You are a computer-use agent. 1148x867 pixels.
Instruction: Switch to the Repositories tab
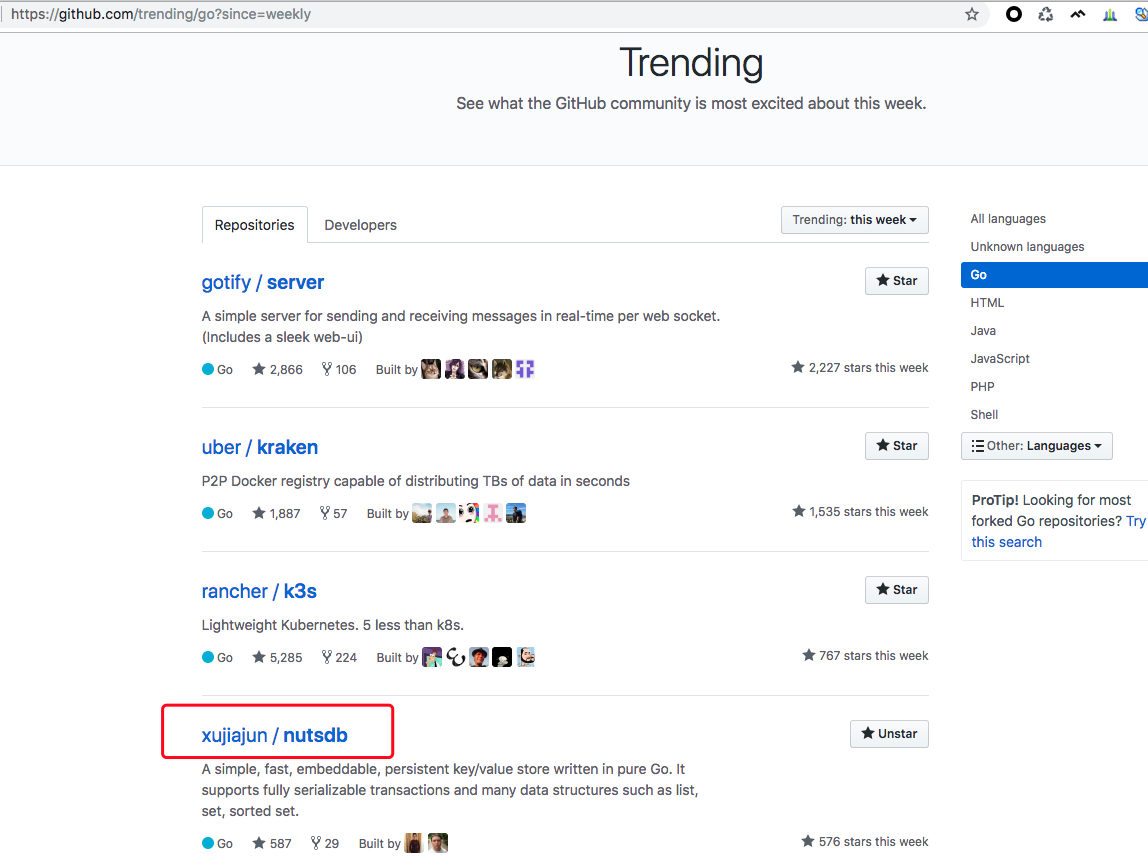point(254,225)
